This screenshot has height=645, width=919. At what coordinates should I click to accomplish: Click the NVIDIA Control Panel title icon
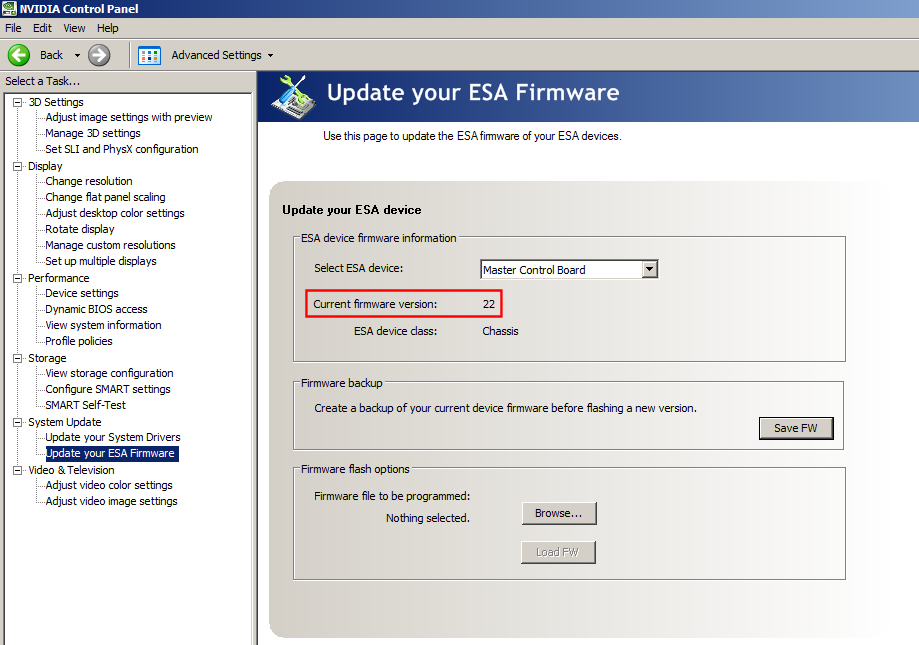10,9
